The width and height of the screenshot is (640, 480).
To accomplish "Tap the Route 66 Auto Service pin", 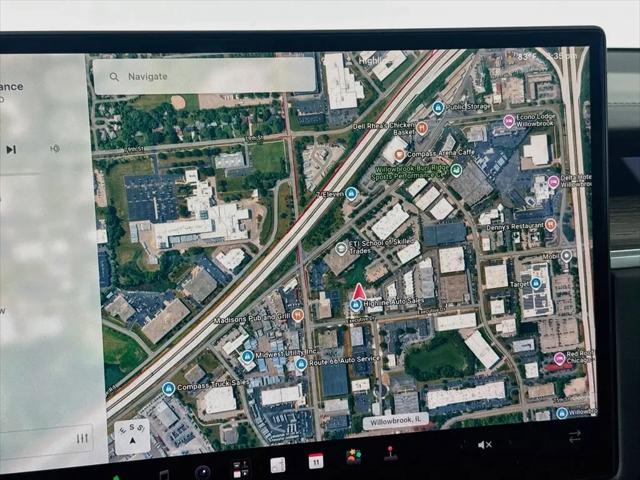I will coord(301,363).
